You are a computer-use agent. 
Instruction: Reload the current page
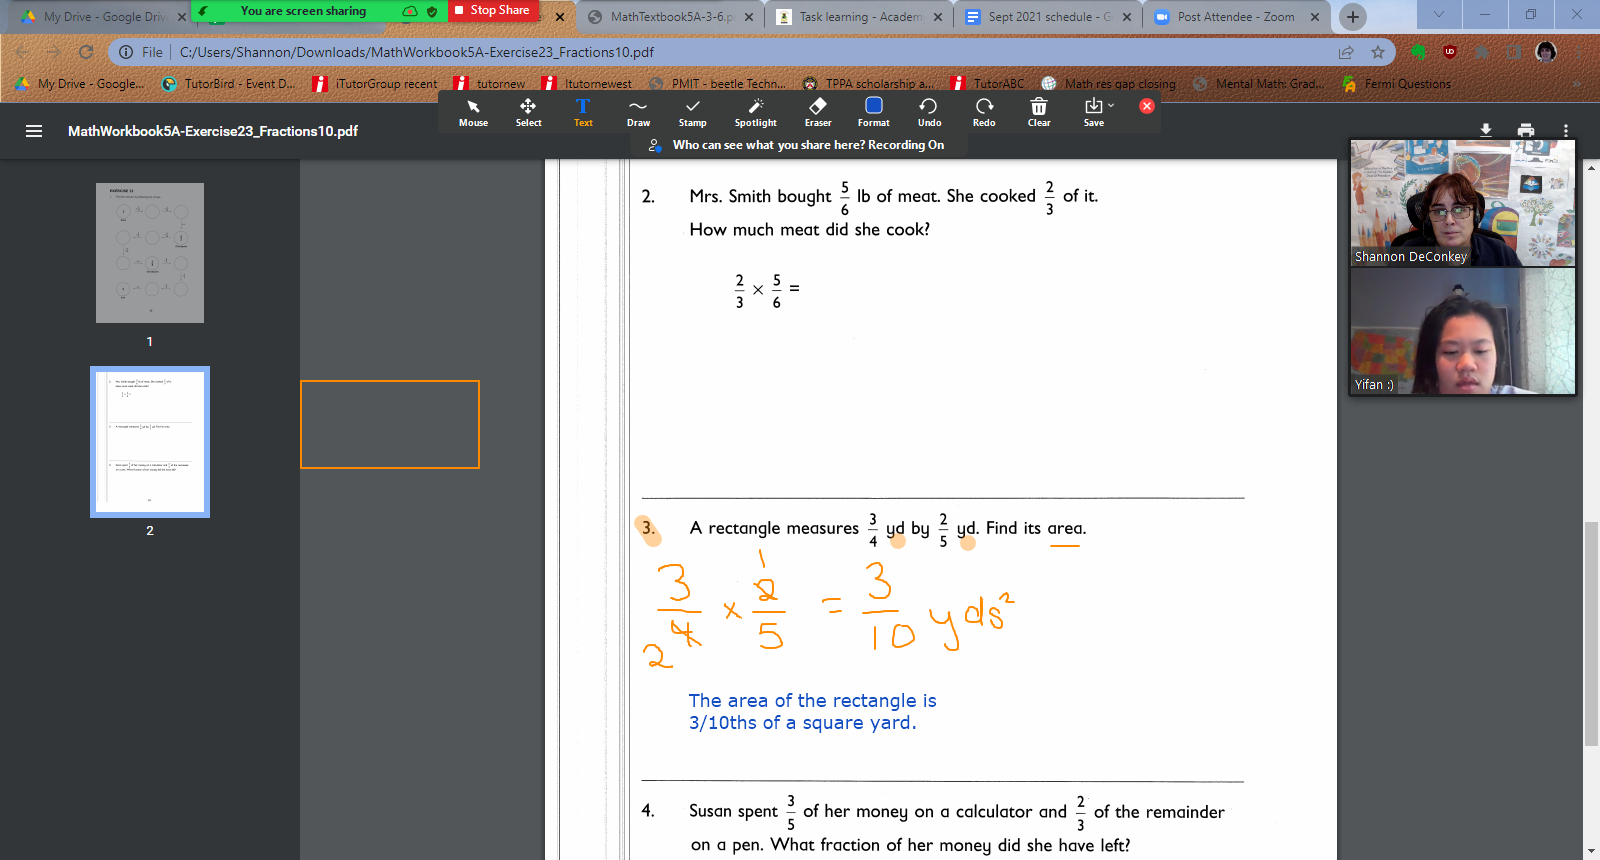click(86, 52)
